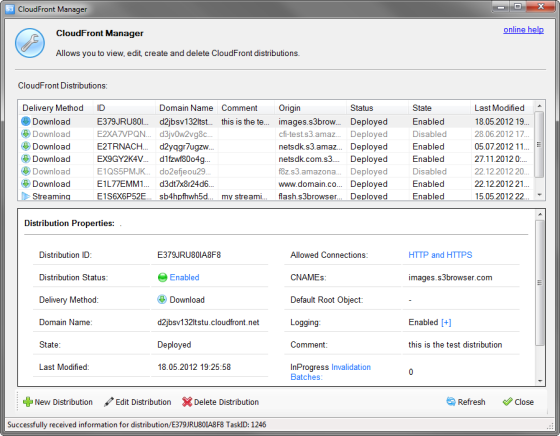
Task: Click the 'this is the te...' comment cell
Action: coord(245,122)
